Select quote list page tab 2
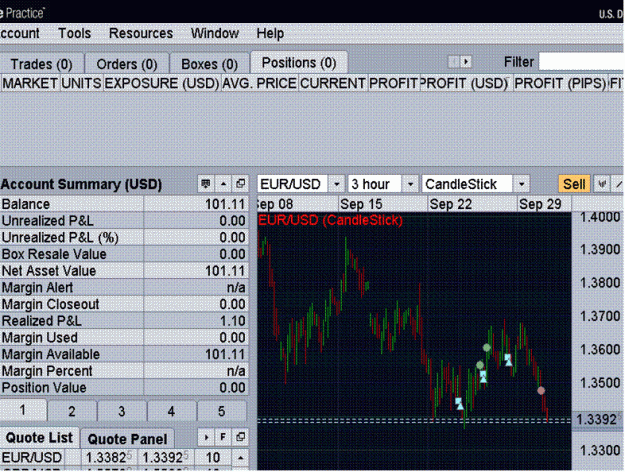 (72, 411)
